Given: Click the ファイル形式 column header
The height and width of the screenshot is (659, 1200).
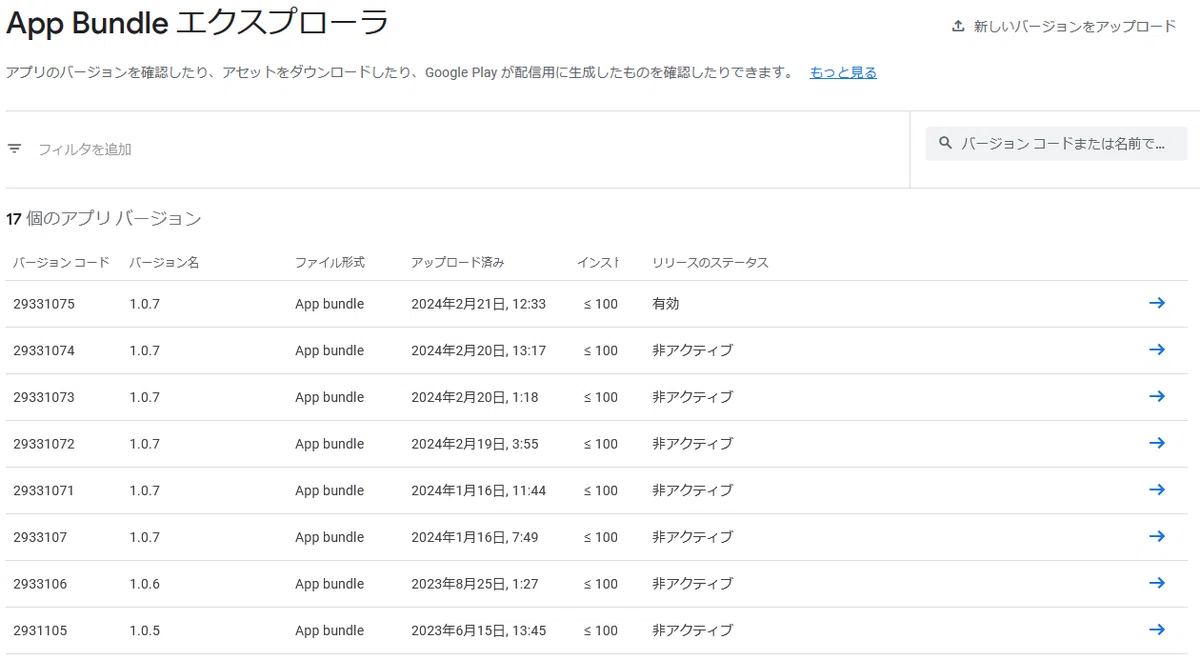Looking at the screenshot, I should (x=330, y=262).
